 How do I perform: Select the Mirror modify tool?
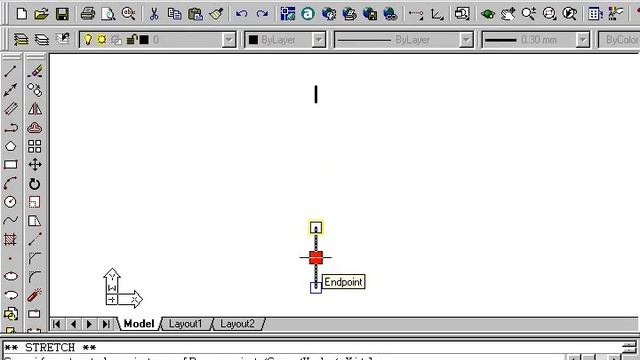click(x=35, y=109)
